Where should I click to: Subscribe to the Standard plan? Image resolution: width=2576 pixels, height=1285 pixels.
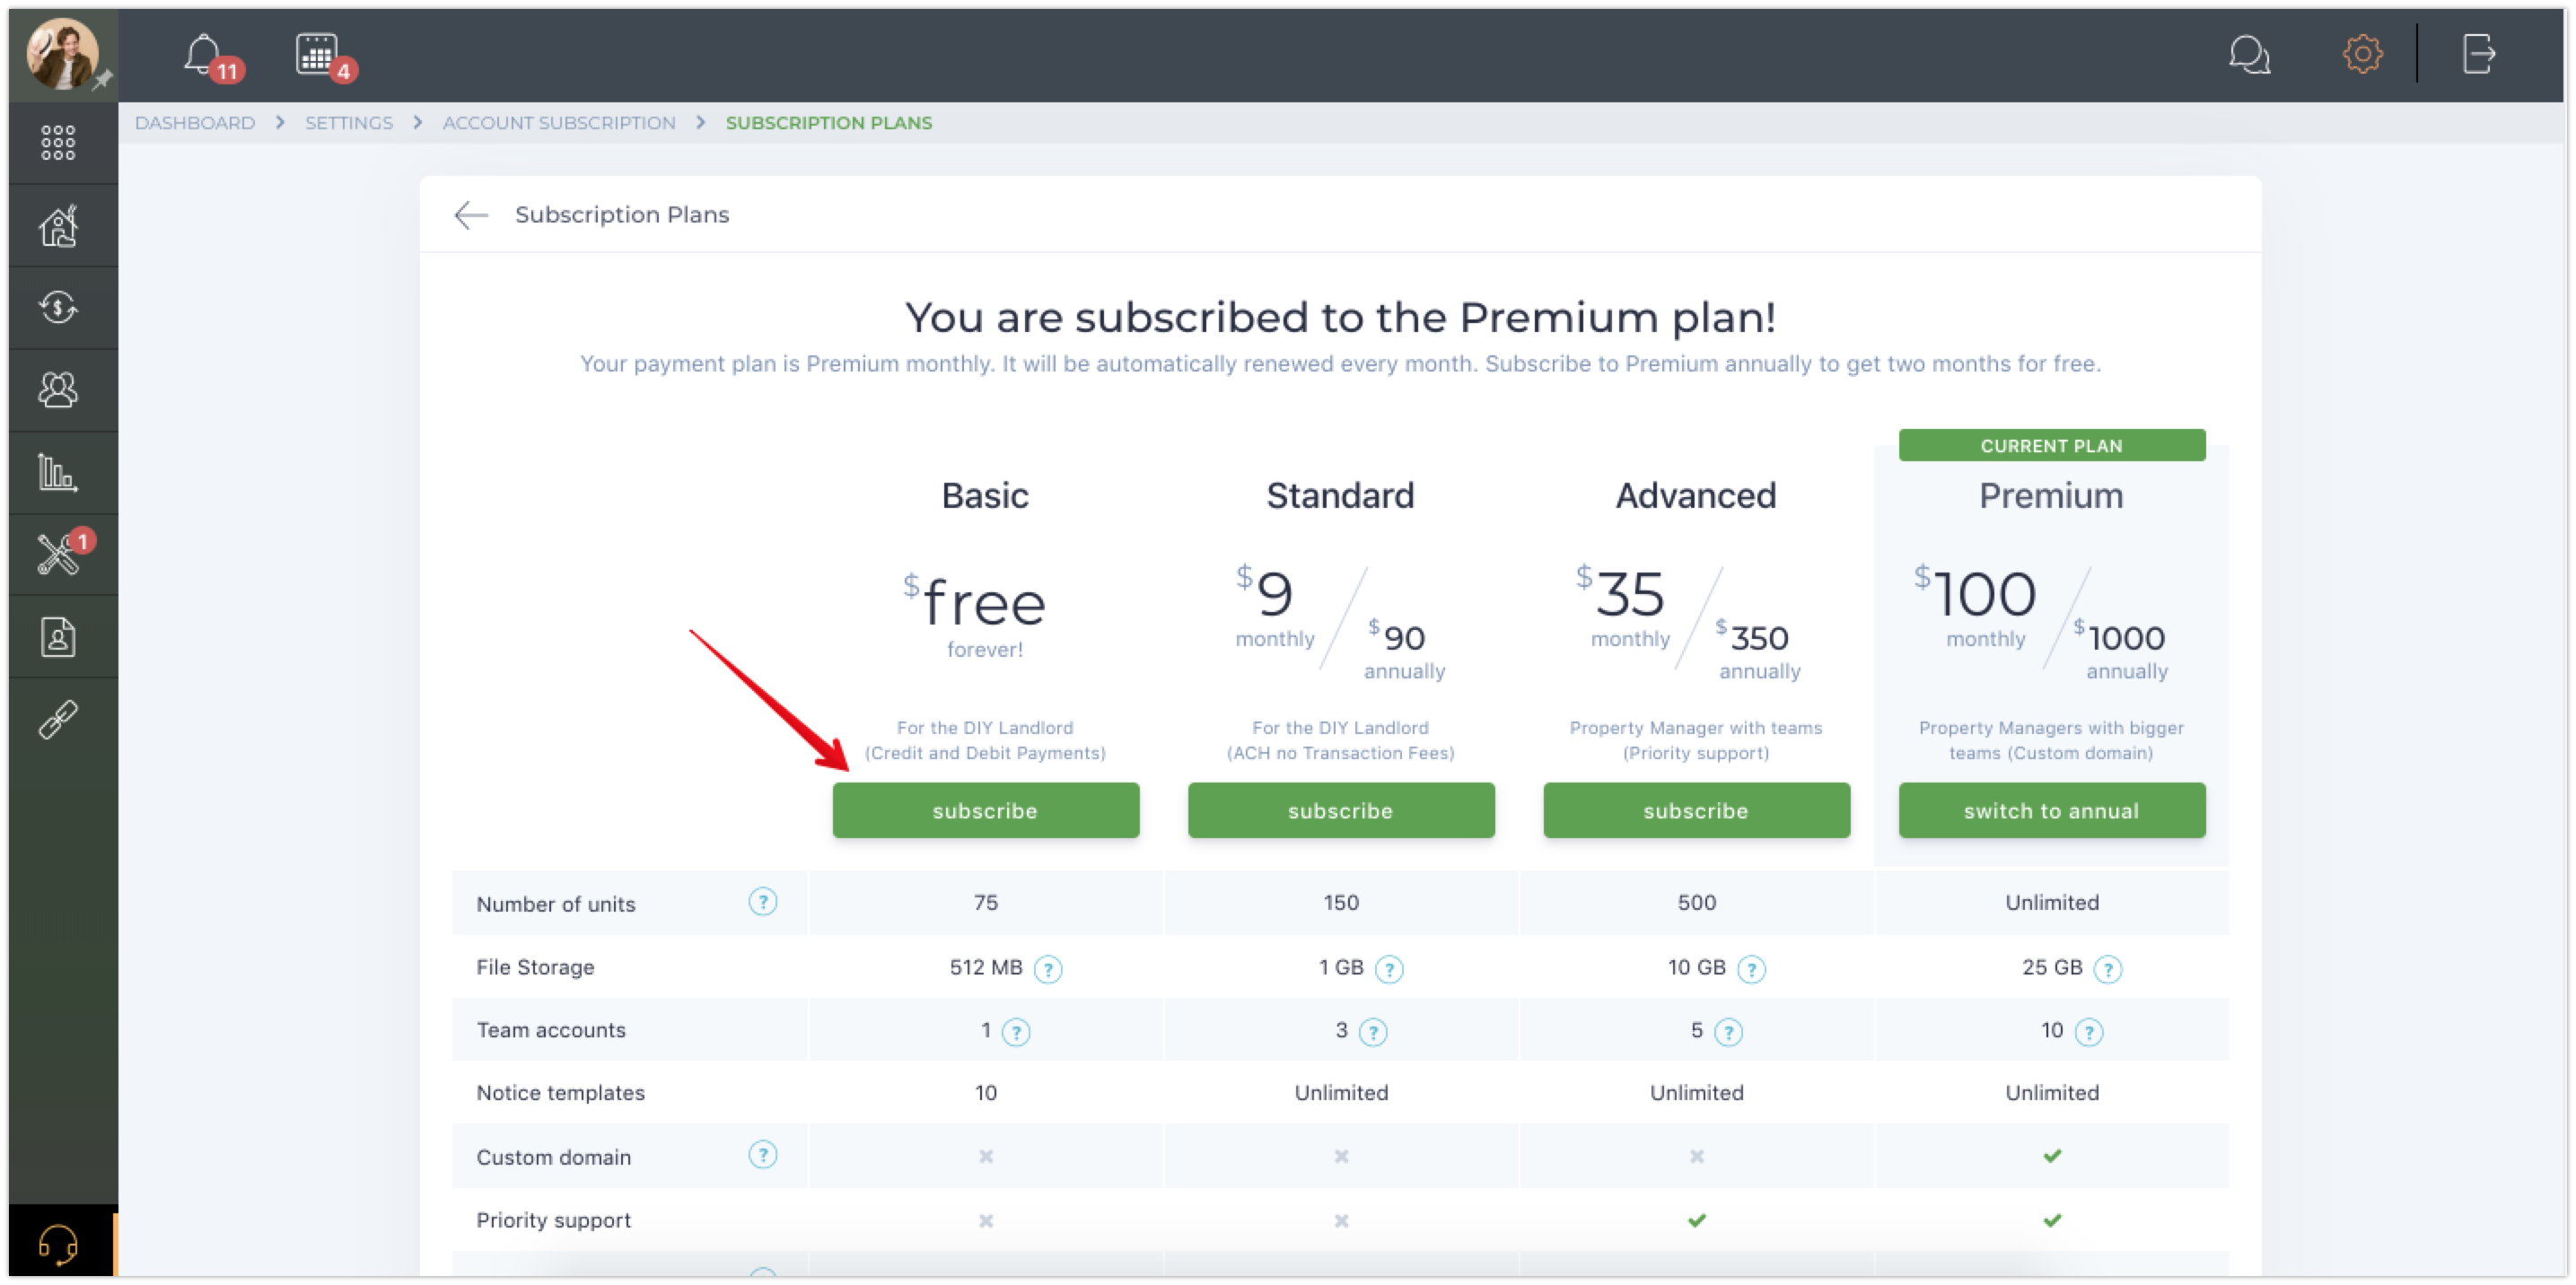(x=1340, y=810)
